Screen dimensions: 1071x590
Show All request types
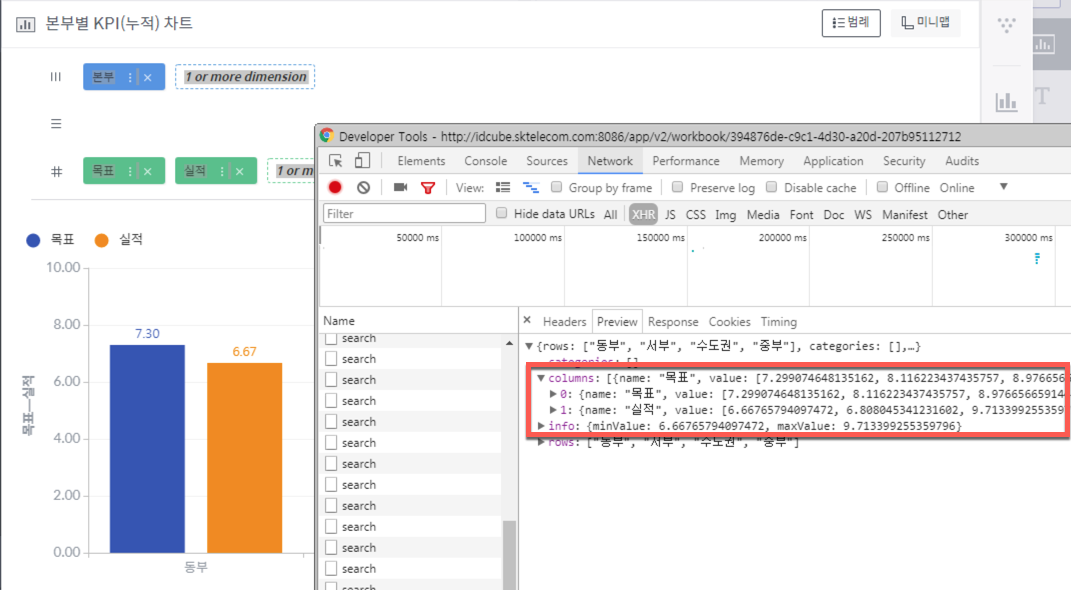611,214
